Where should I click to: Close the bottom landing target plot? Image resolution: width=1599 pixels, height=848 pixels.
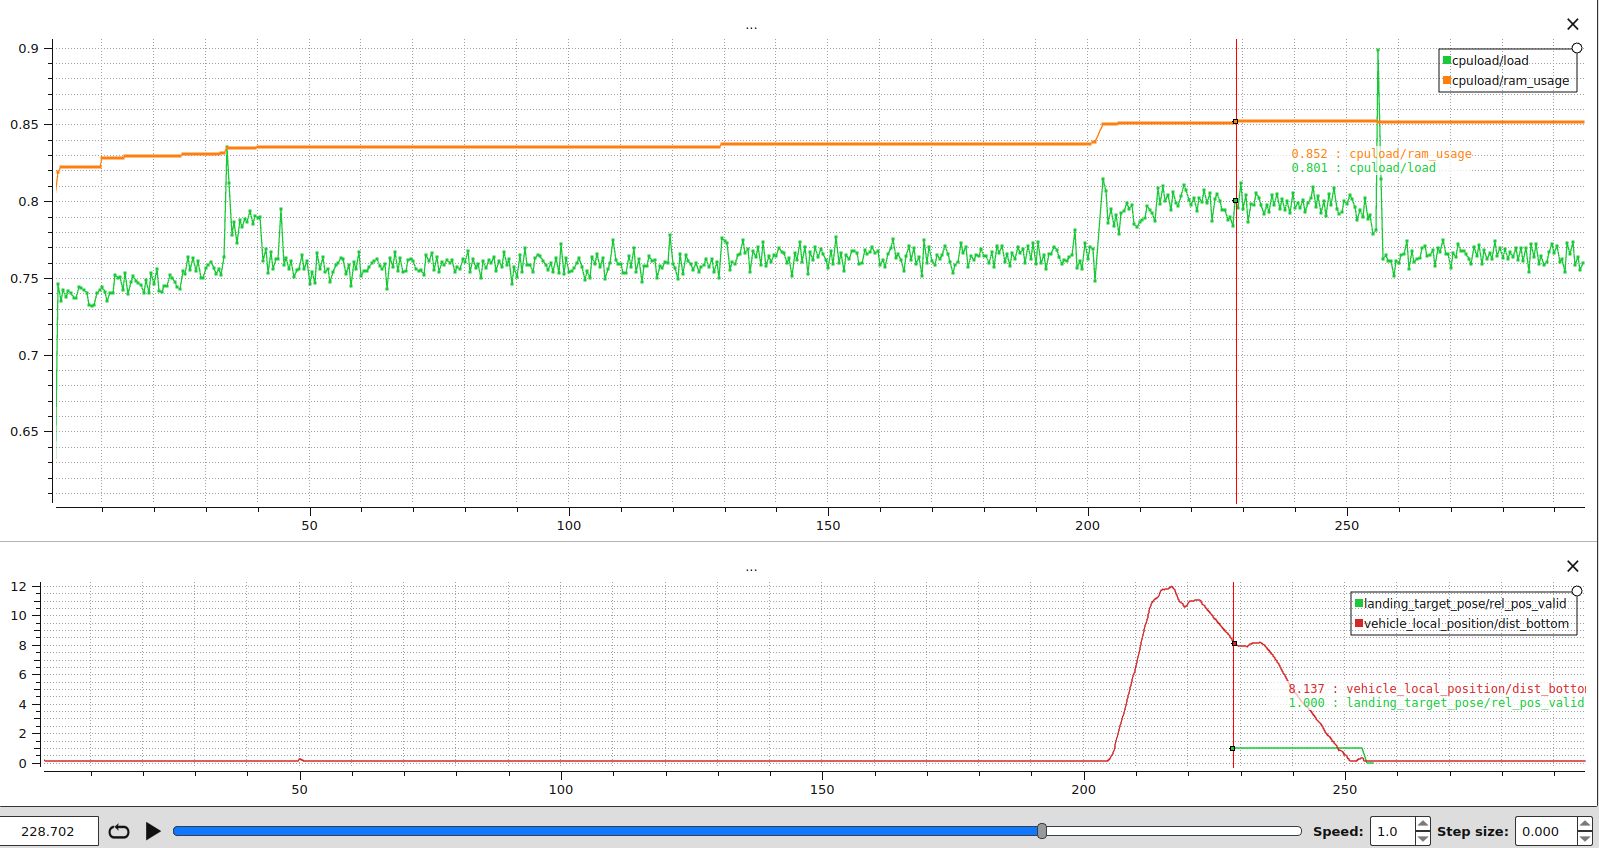click(x=1572, y=566)
